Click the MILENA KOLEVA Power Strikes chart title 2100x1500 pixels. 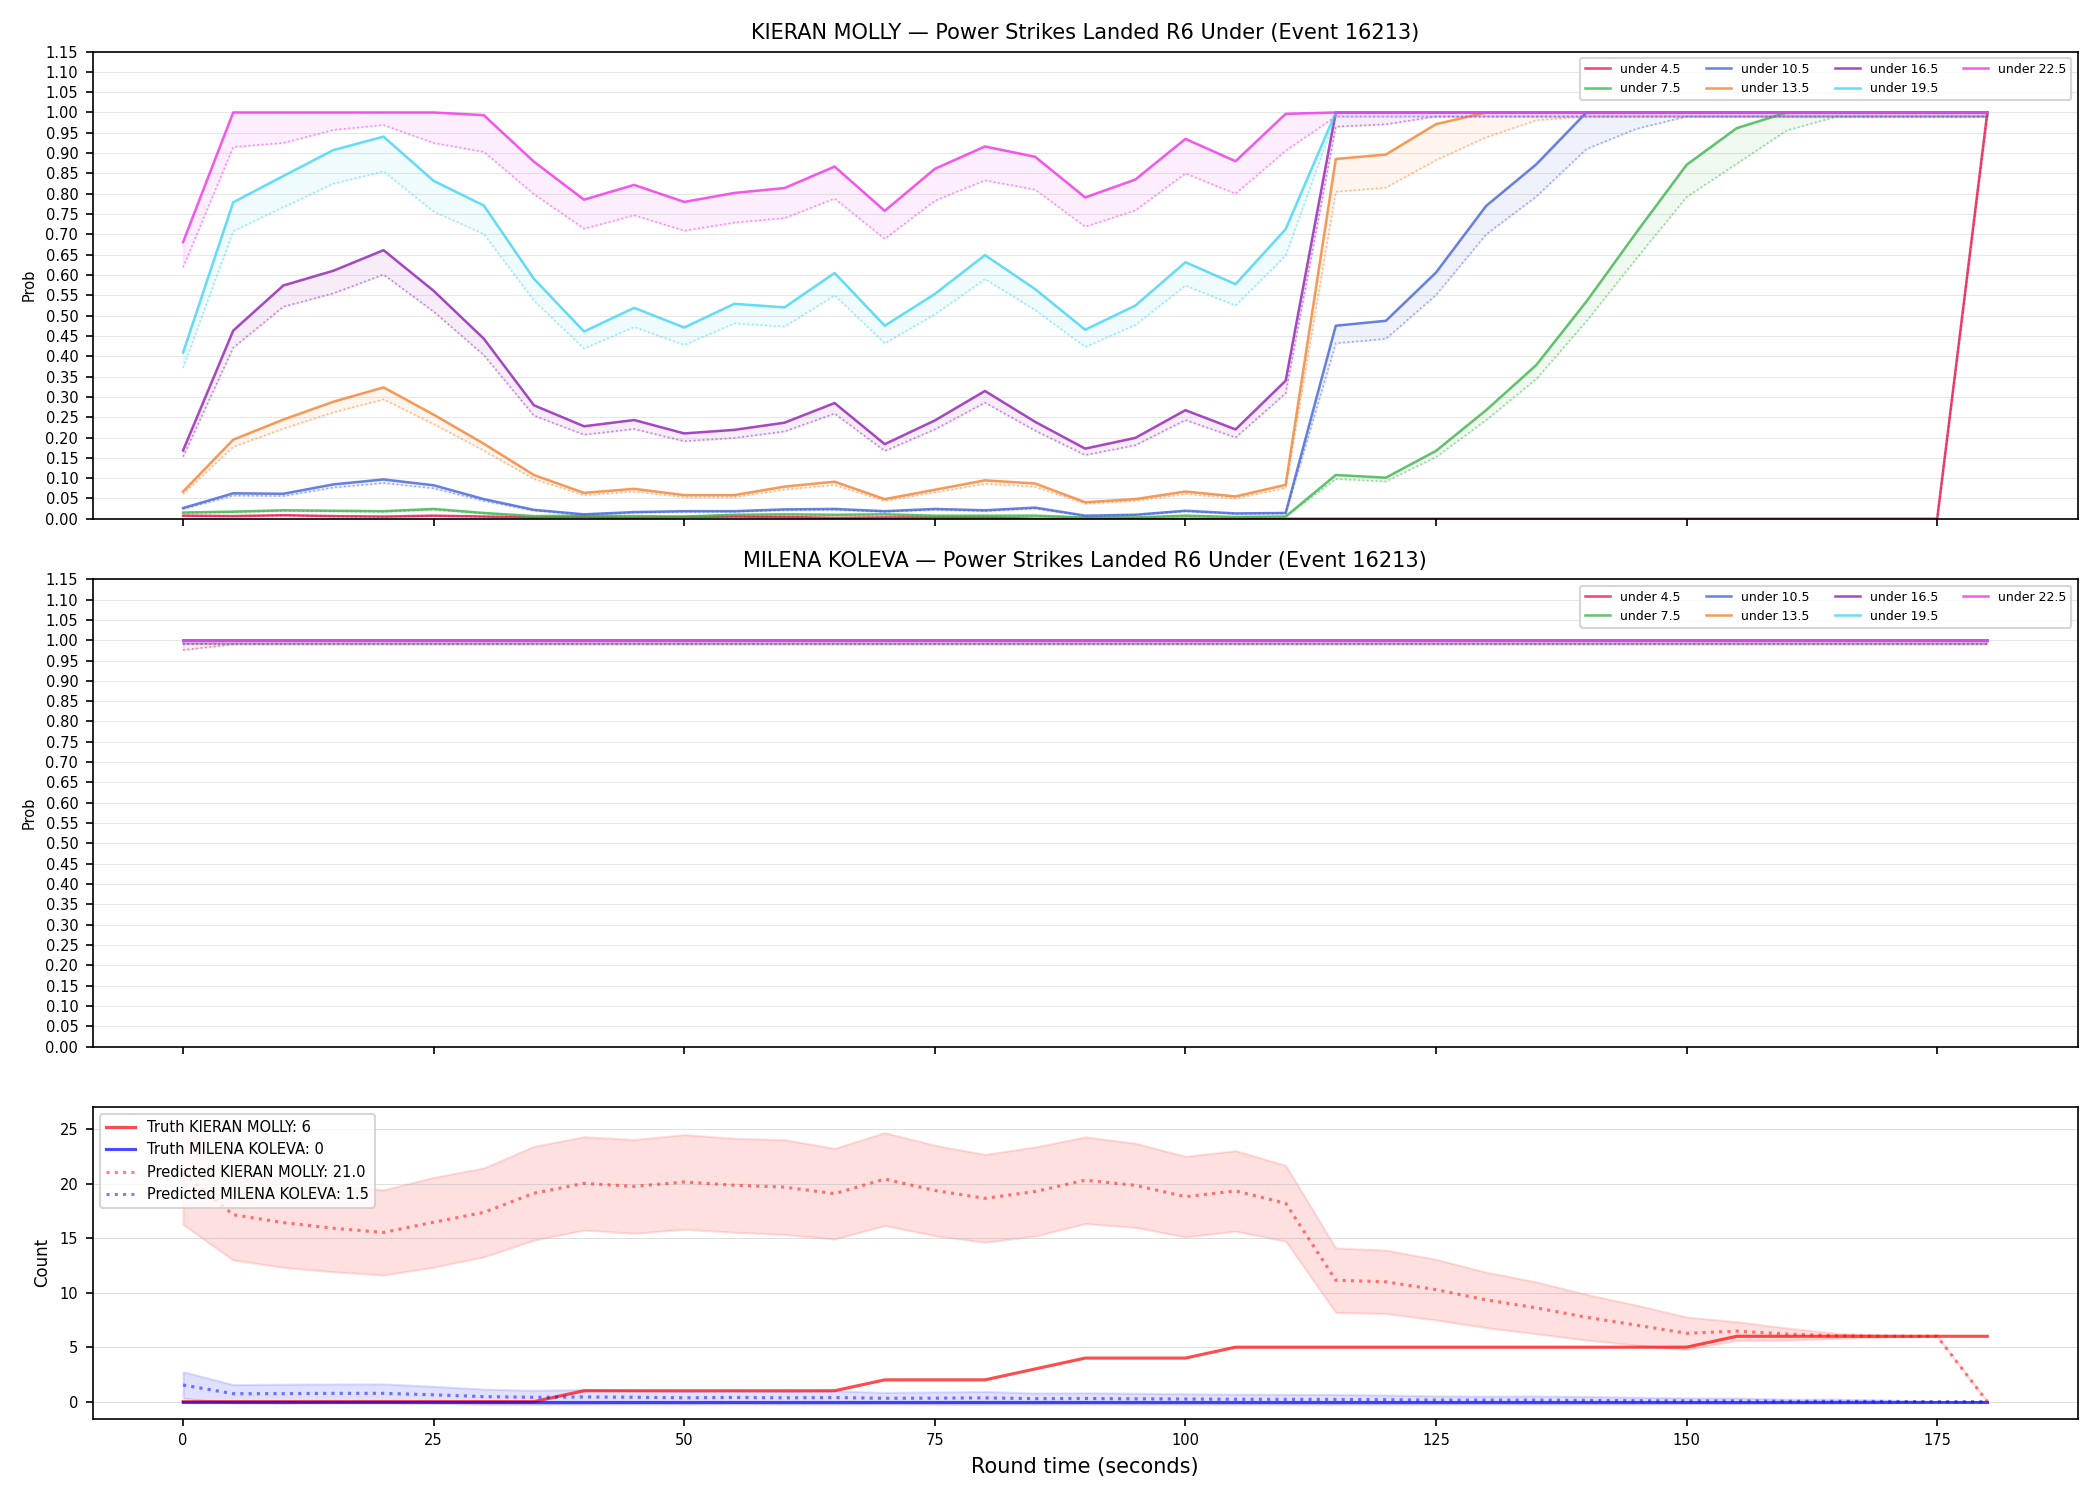pyautogui.click(x=1084, y=560)
